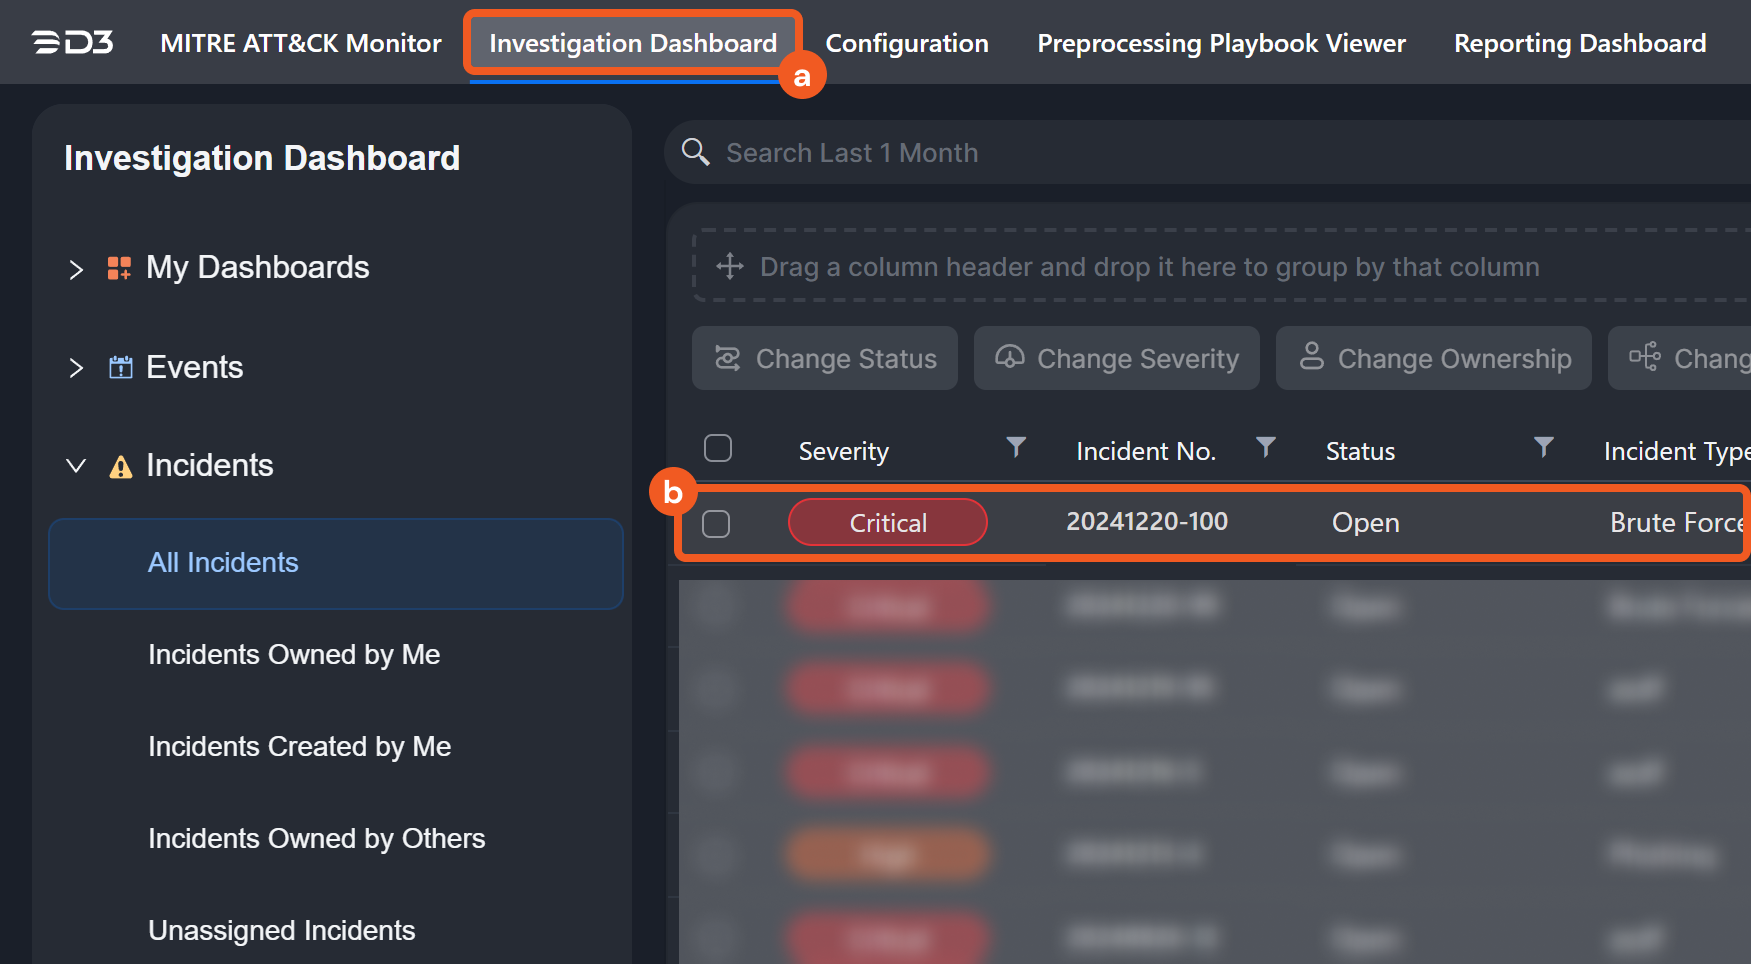Select Incidents tree item label
This screenshot has width=1751, height=964.
209,465
